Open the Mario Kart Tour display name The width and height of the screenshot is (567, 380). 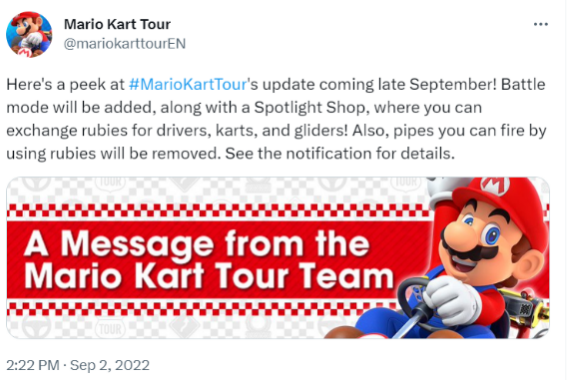coord(117,24)
